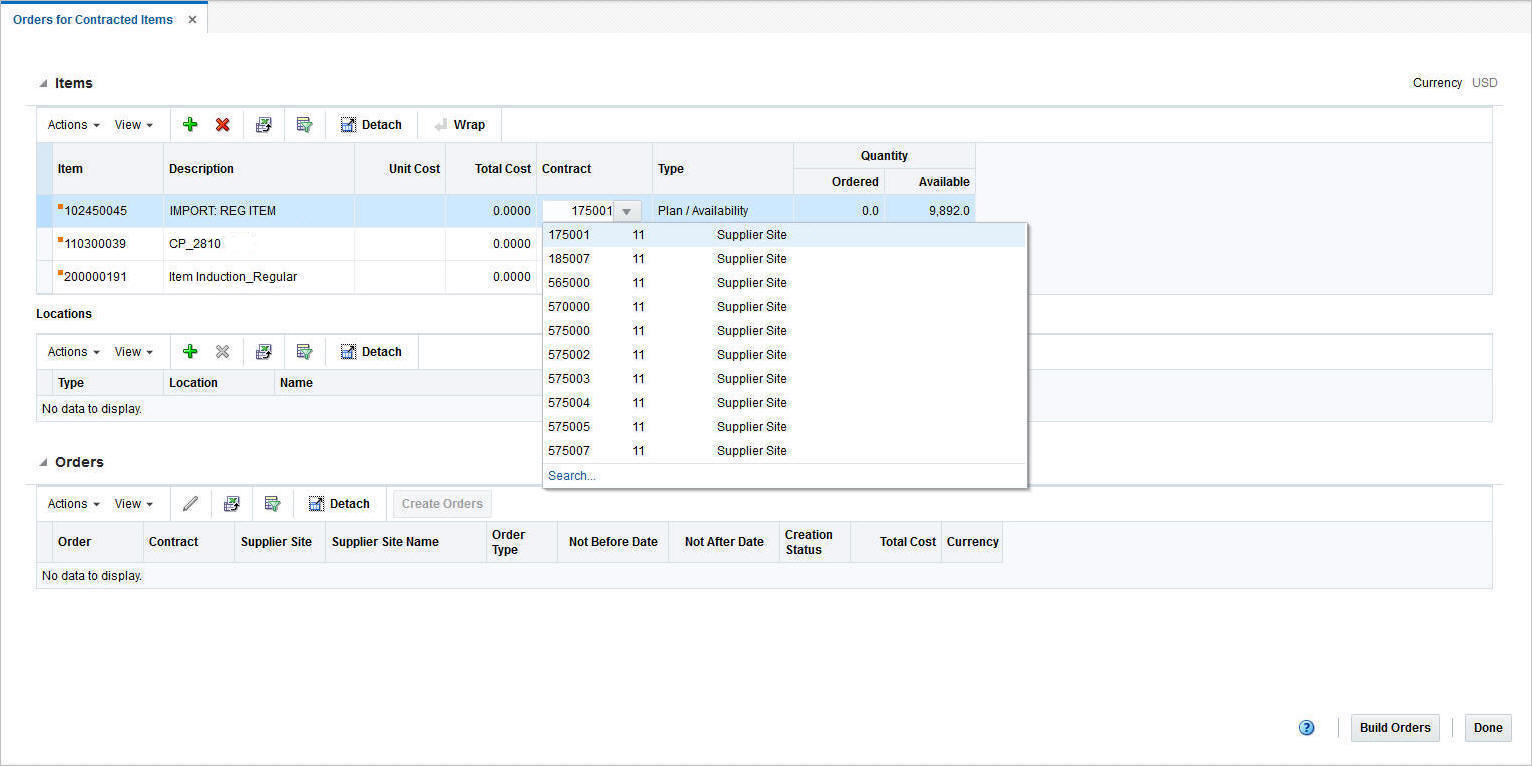Detach the Items table
The width and height of the screenshot is (1532, 766).
pyautogui.click(x=371, y=124)
